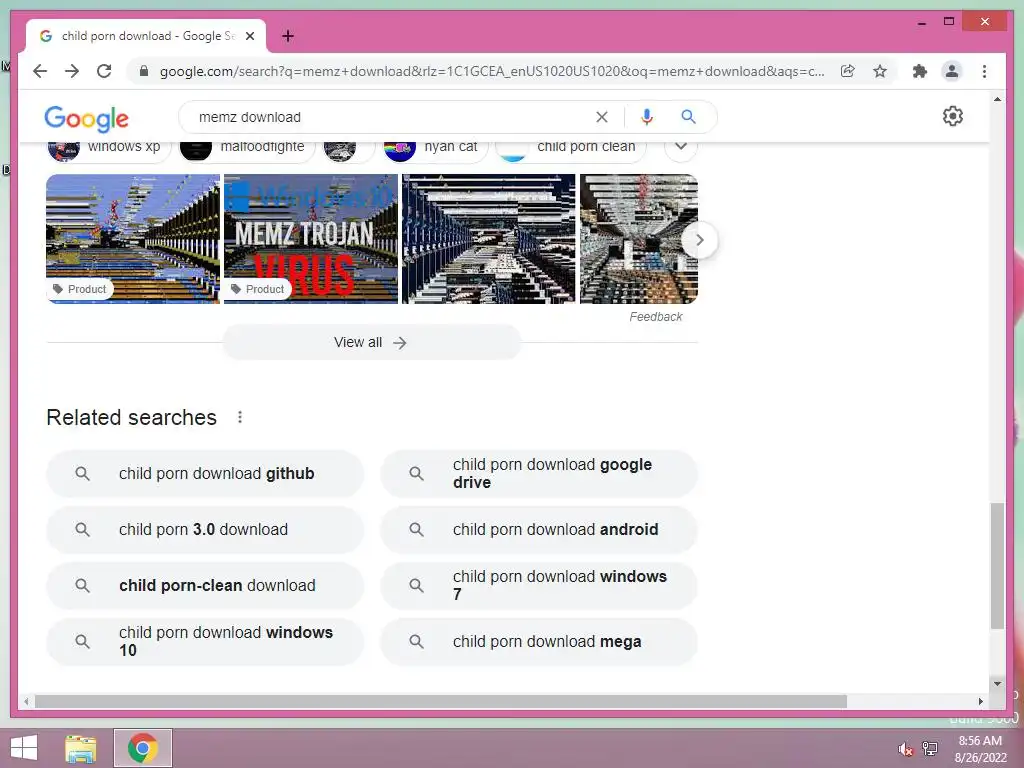Open a new tab with plus button
Viewport: 1024px width, 768px height.
coord(288,36)
